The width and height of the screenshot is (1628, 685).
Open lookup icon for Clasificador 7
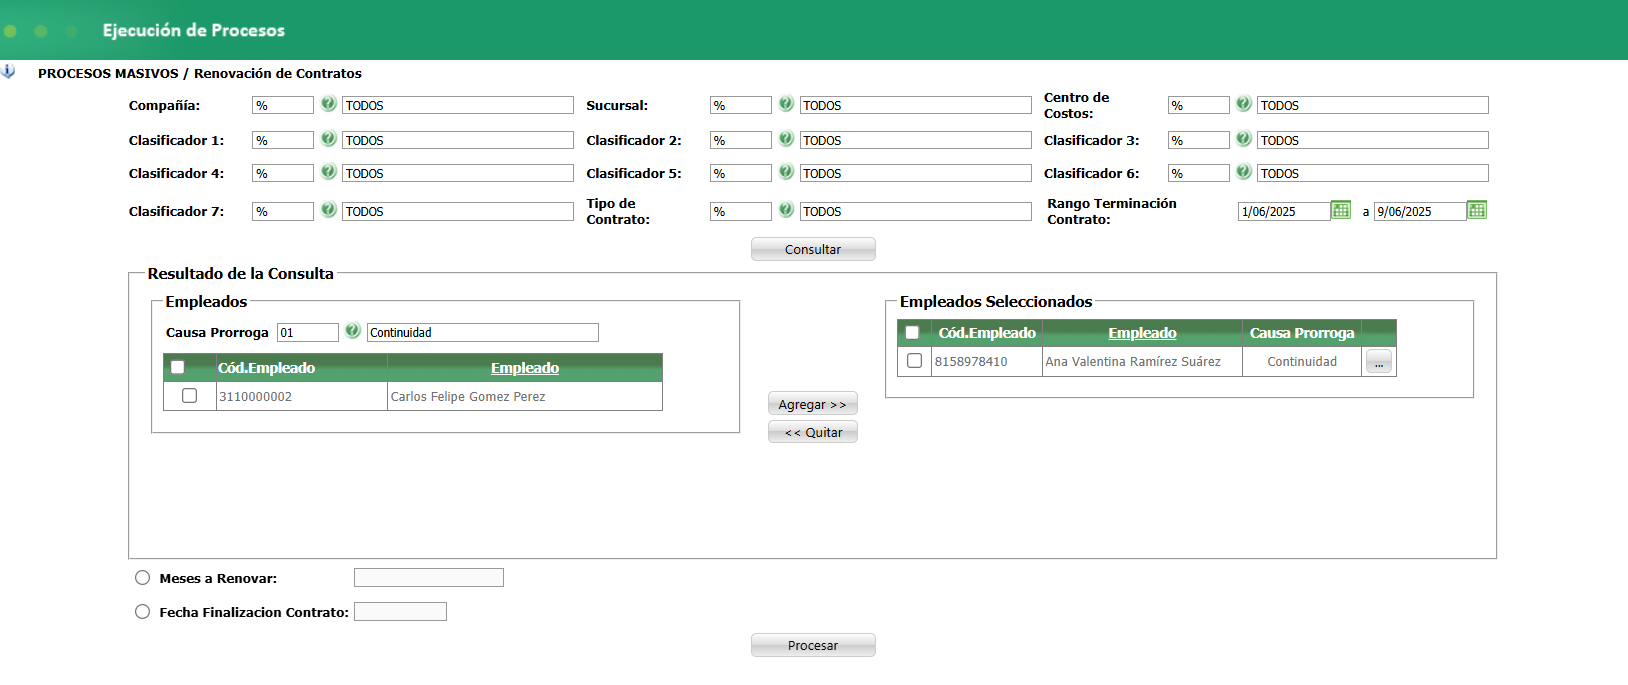point(328,210)
